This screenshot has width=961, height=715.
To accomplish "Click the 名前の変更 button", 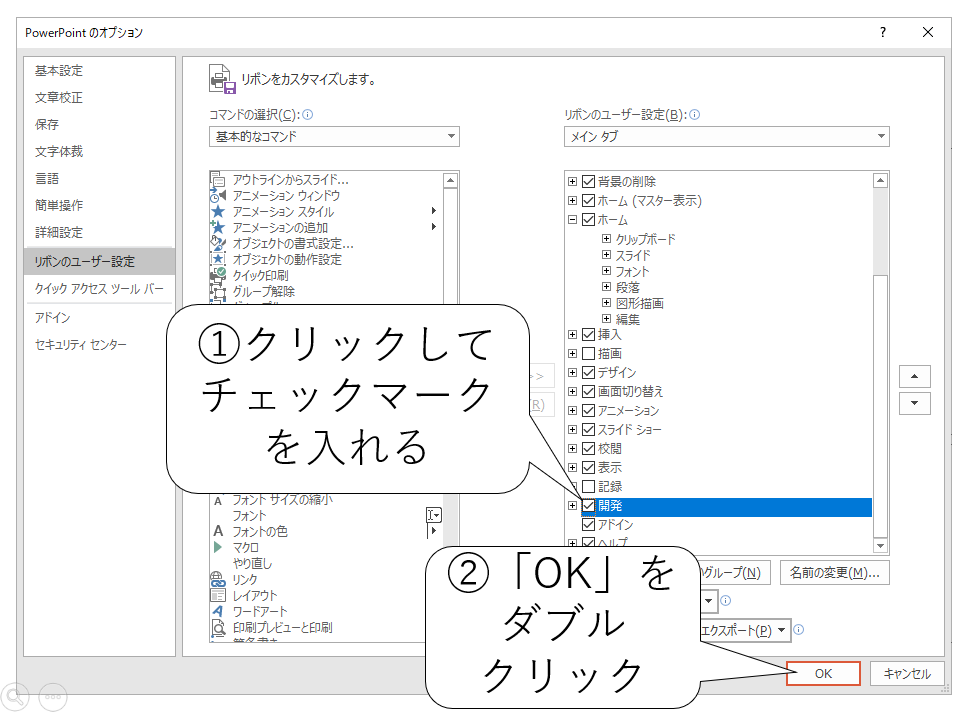I will click(x=834, y=573).
